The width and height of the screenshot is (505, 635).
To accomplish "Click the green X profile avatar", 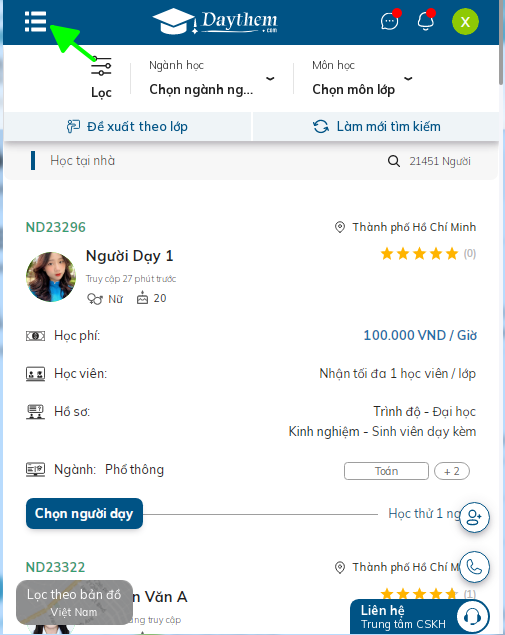I will (465, 21).
